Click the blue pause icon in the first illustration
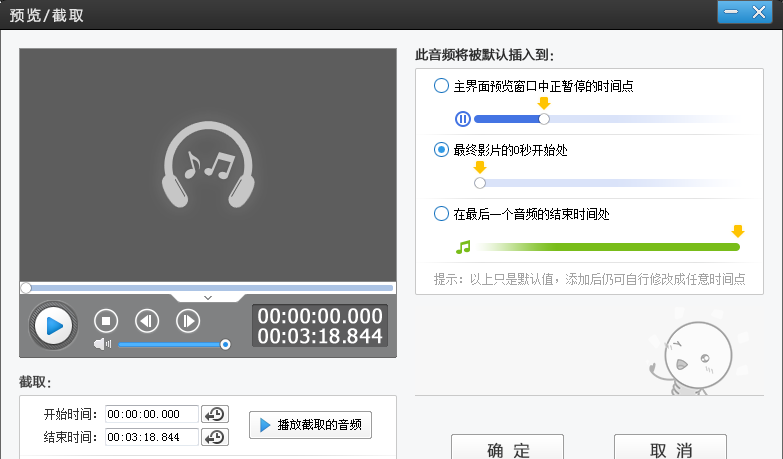Viewport: 783px width, 459px height. (463, 119)
